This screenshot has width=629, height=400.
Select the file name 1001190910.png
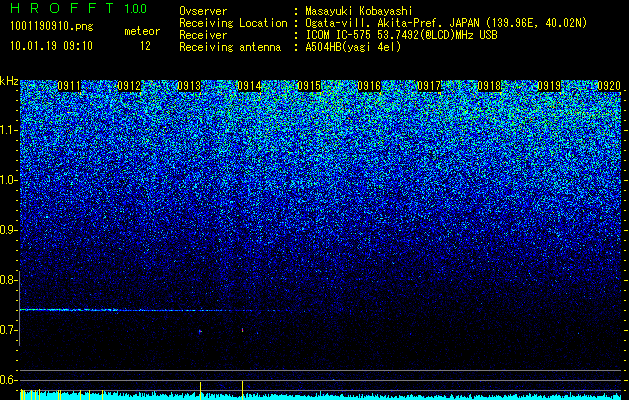(x=51, y=26)
